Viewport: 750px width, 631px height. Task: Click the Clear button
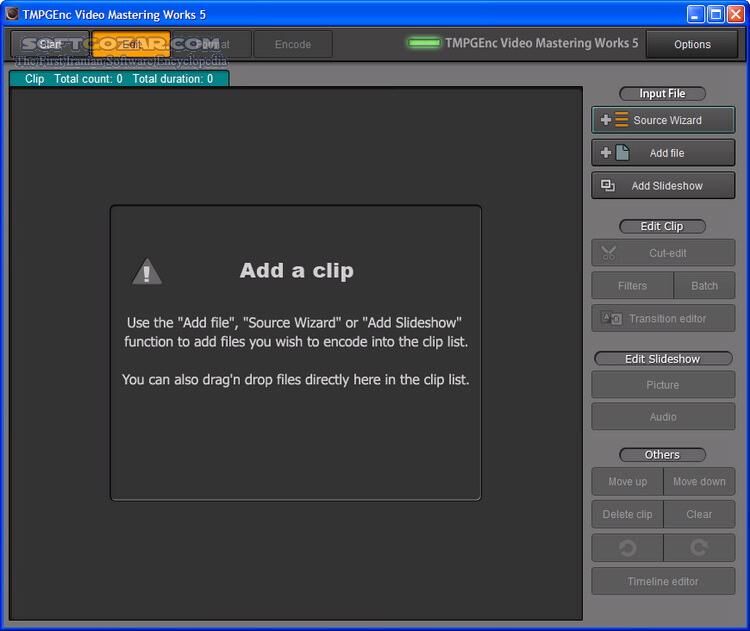(699, 514)
